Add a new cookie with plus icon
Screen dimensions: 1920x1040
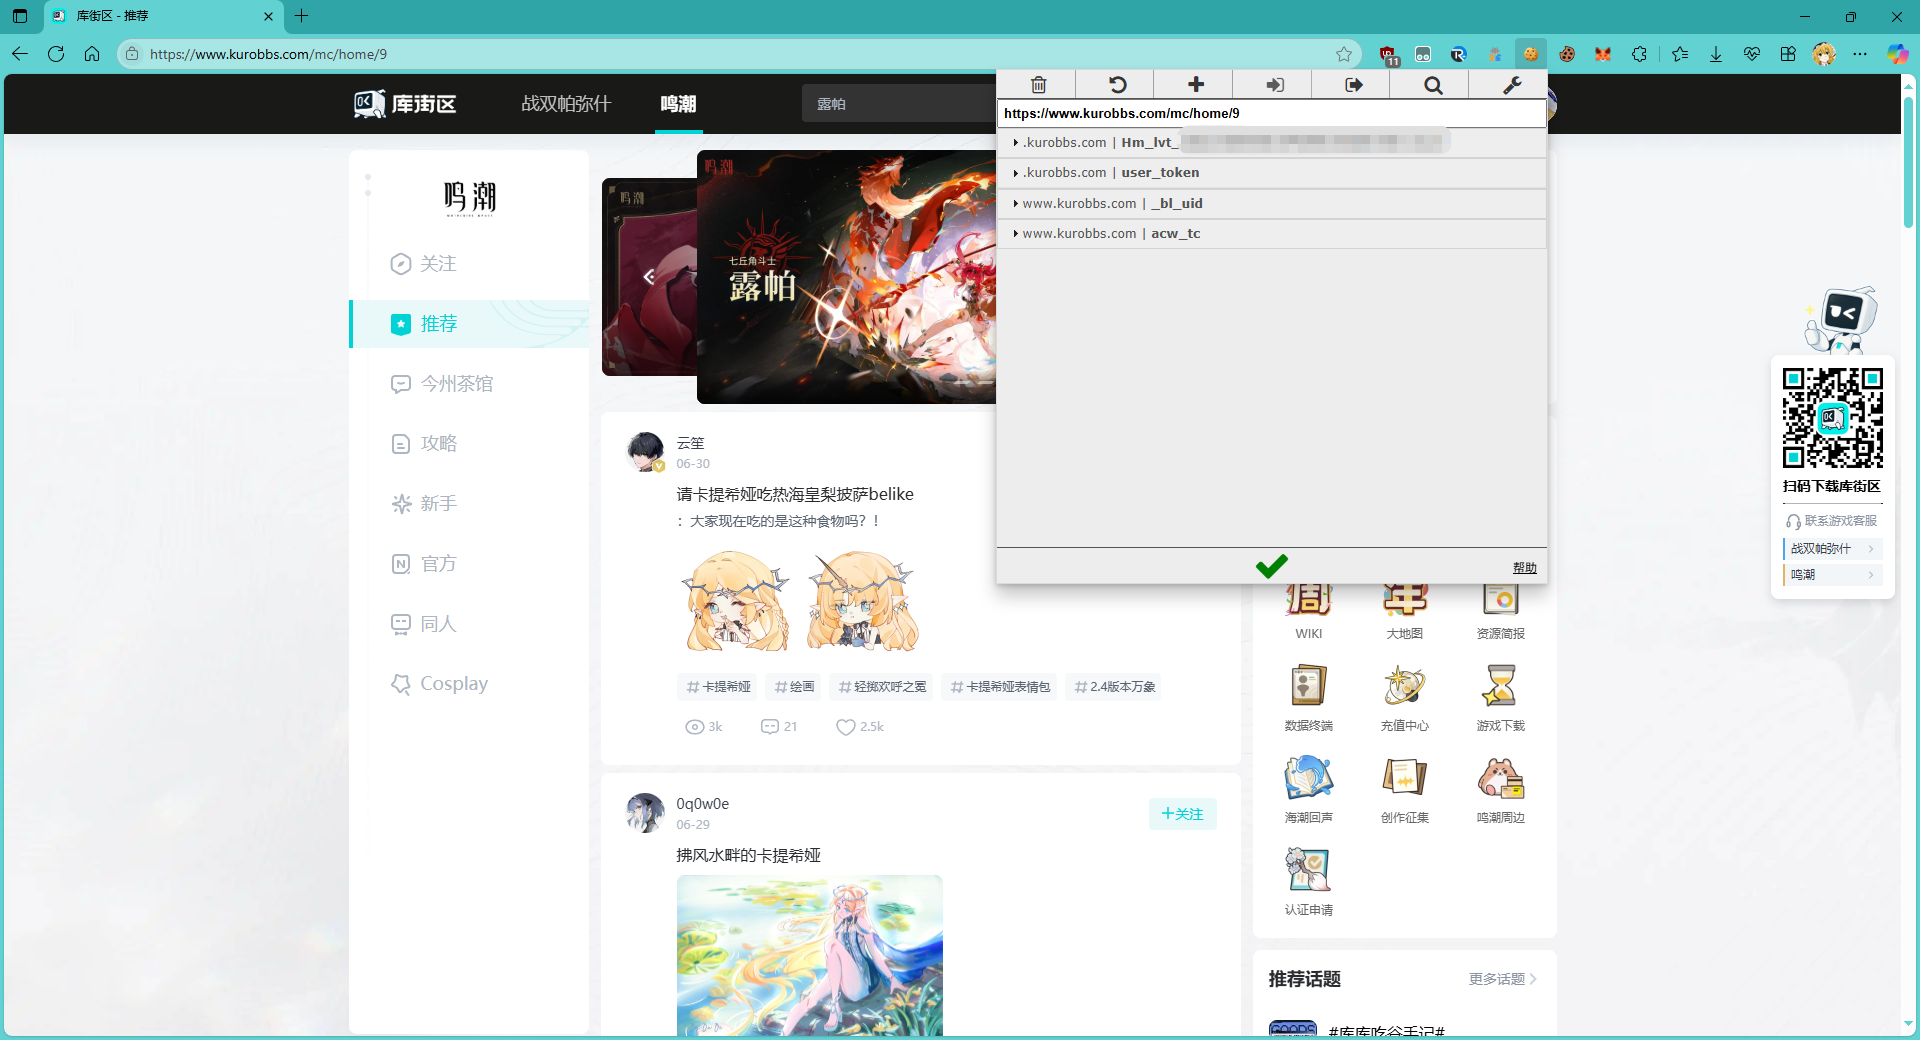(x=1195, y=85)
